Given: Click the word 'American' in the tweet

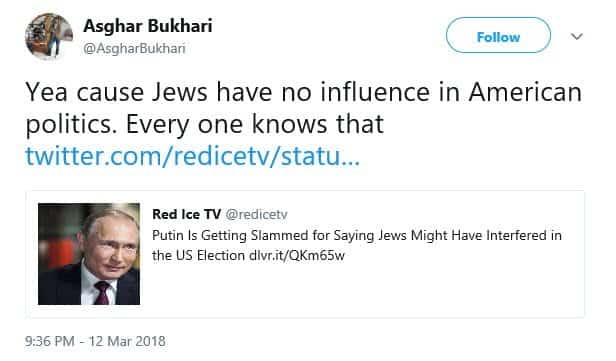Looking at the screenshot, I should [x=525, y=93].
